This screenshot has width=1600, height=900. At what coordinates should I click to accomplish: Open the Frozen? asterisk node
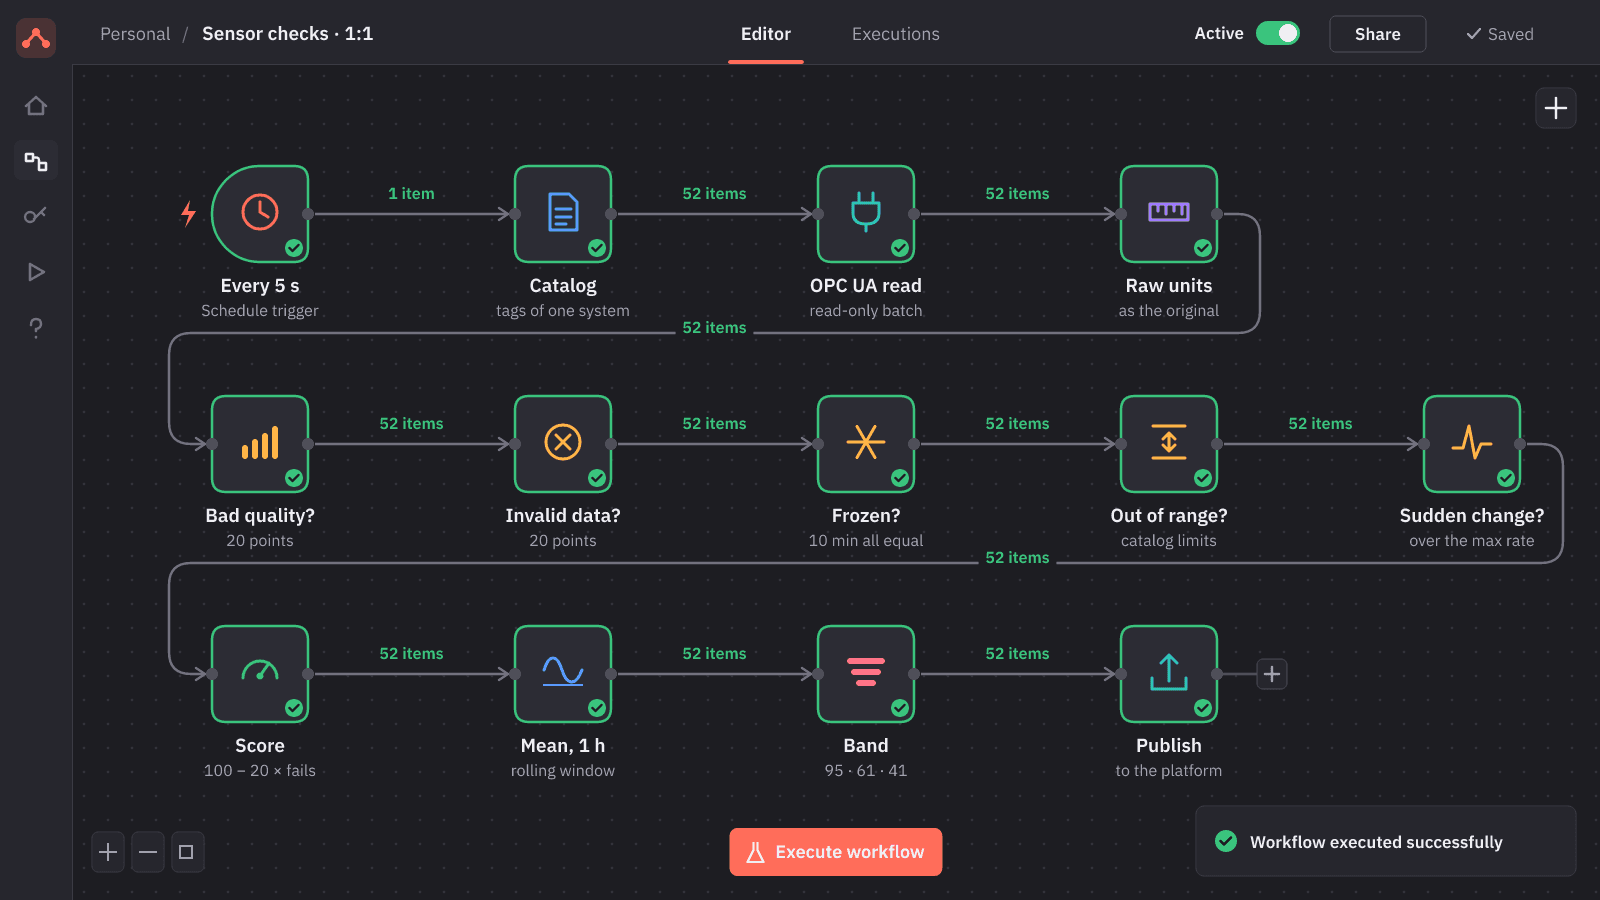866,444
